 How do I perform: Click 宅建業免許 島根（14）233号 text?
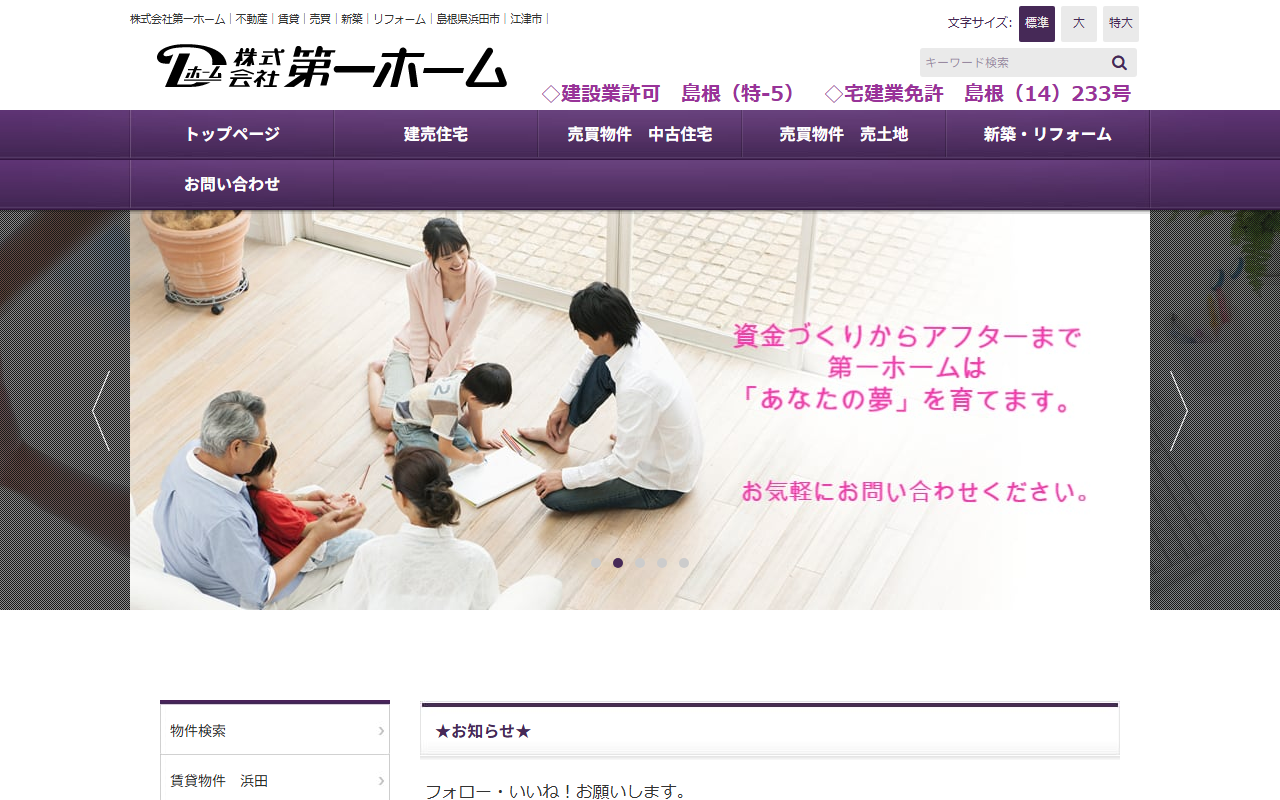point(978,94)
